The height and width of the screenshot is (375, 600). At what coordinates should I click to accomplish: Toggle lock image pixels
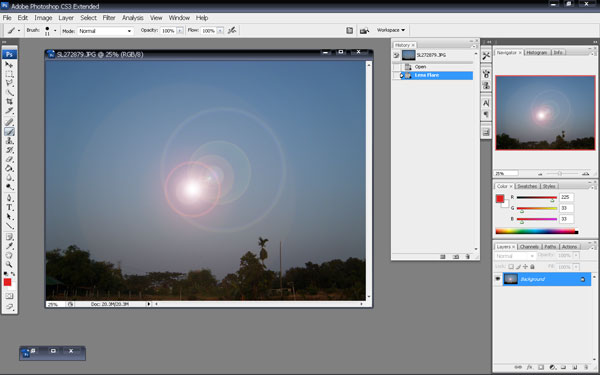click(518, 267)
